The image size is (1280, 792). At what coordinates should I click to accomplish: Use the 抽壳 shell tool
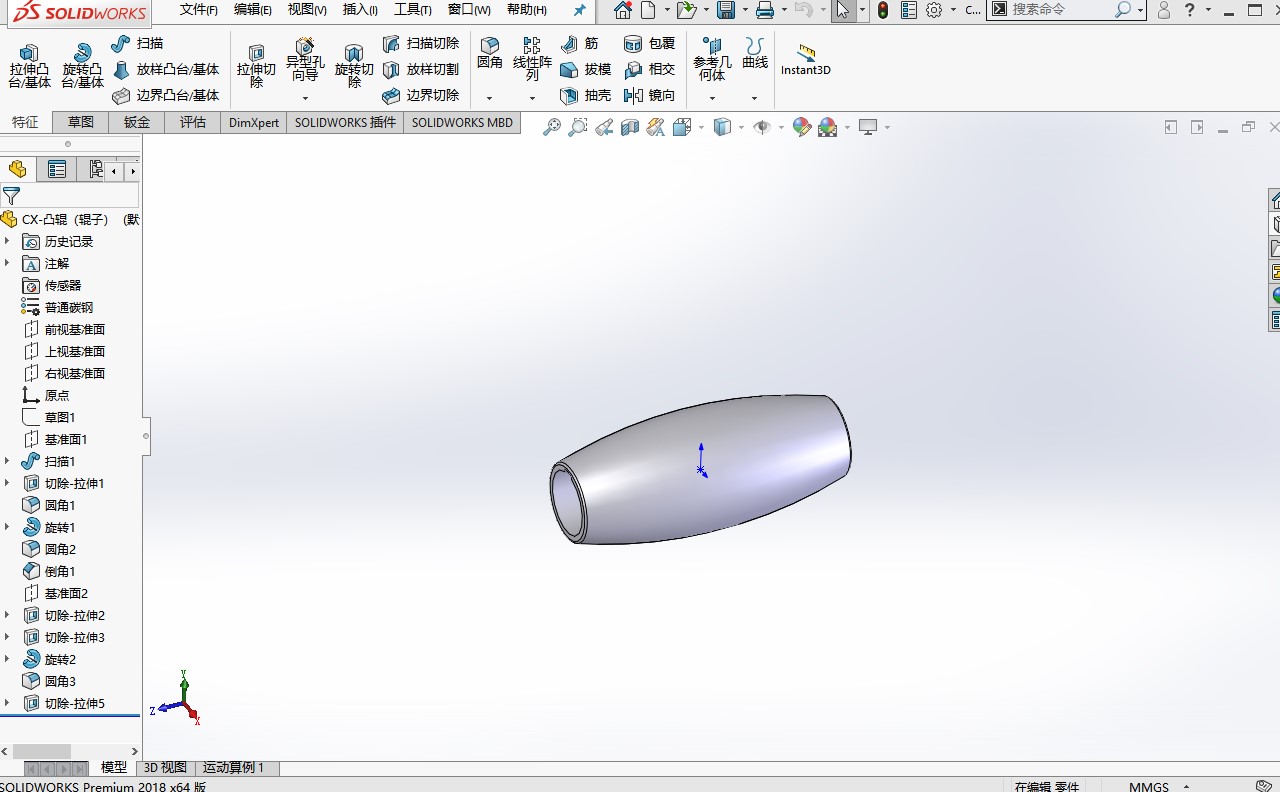[x=585, y=96]
